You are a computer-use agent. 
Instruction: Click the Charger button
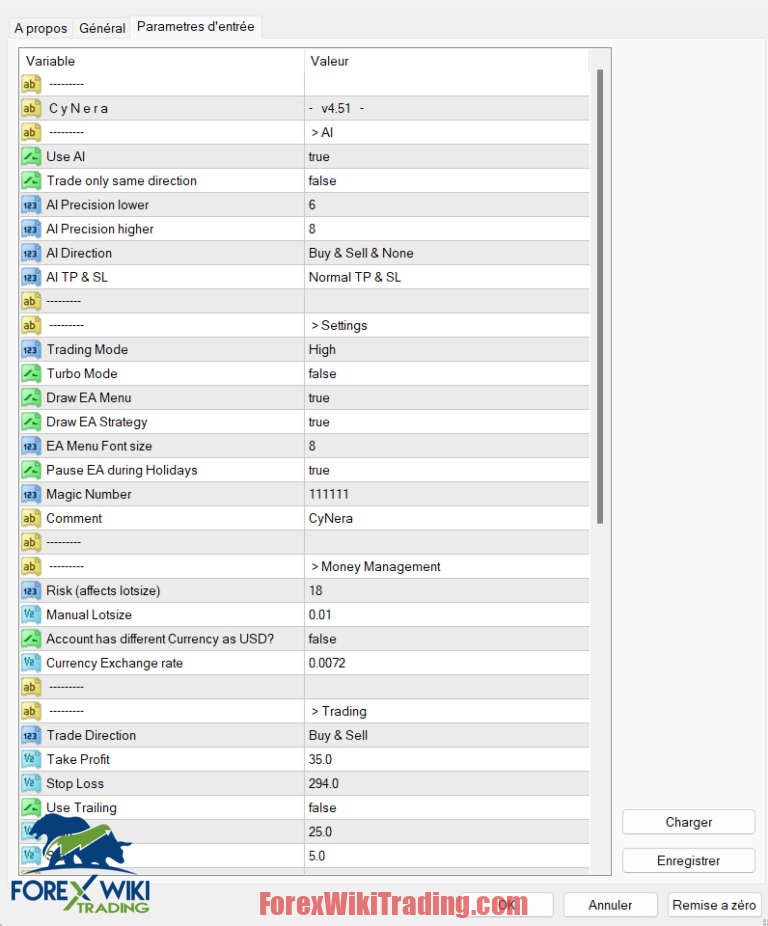(688, 822)
